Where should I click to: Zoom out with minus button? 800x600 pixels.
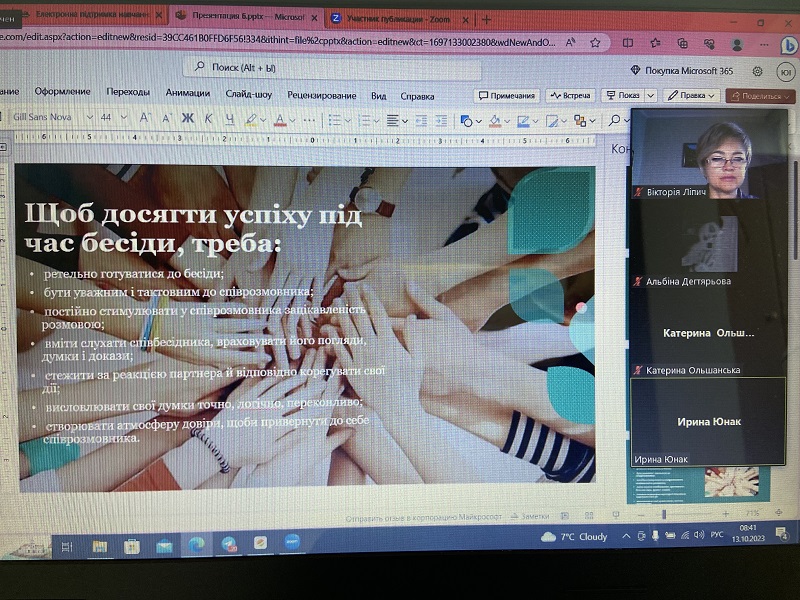click(x=641, y=515)
